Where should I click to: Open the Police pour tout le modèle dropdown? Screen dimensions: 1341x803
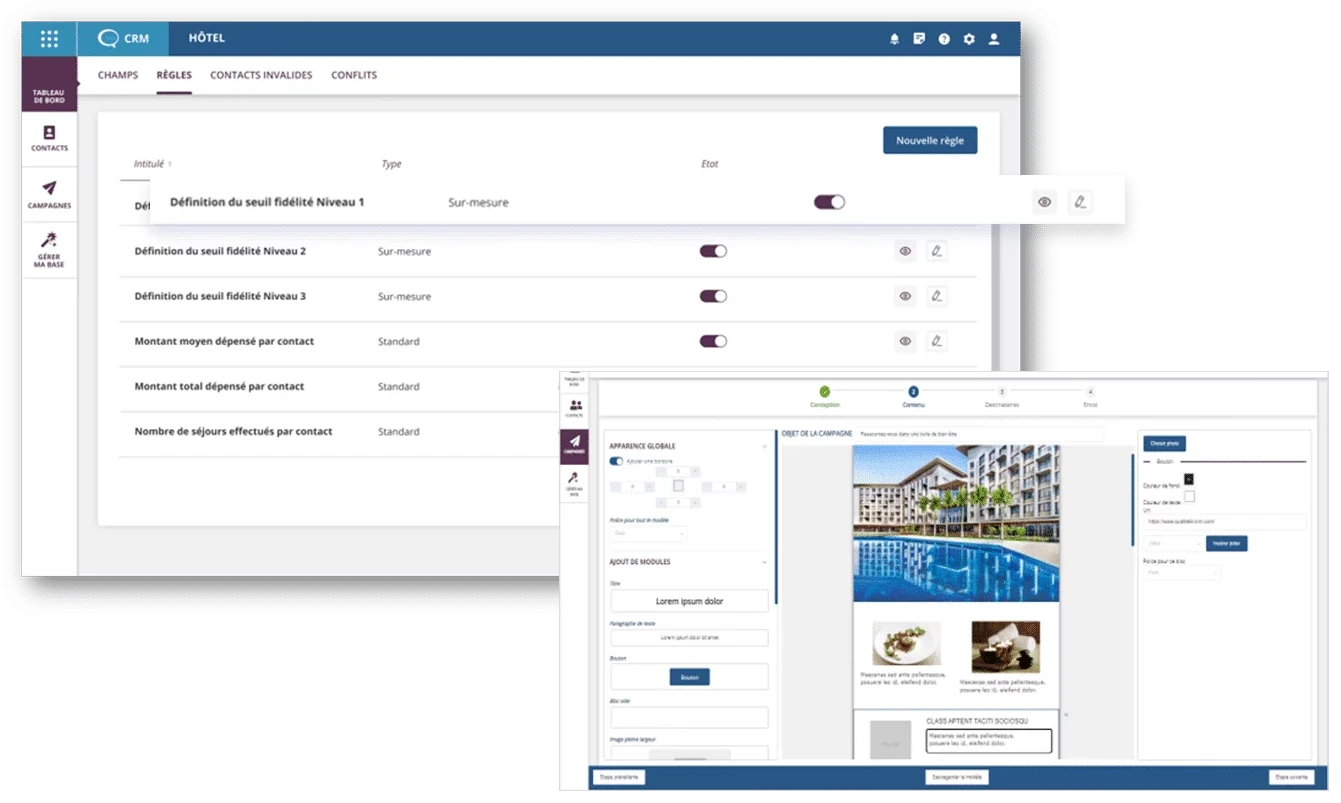(648, 534)
